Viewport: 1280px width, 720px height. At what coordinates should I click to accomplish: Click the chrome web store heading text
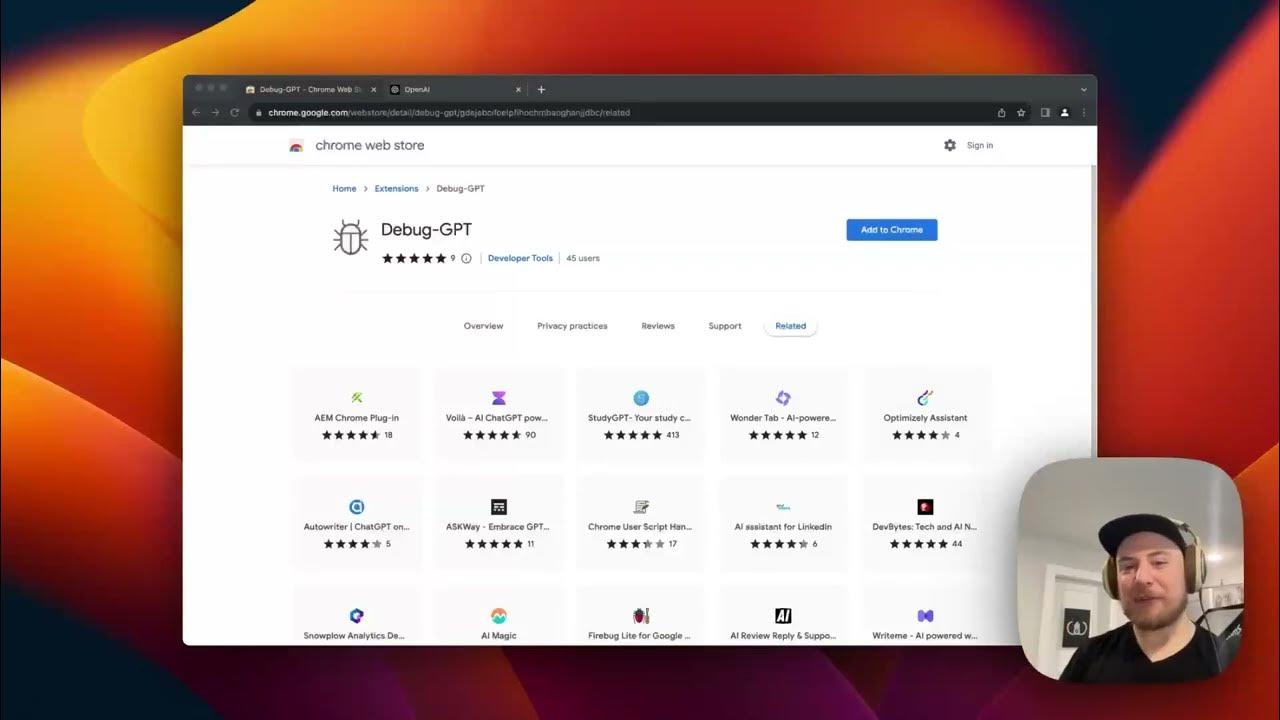click(x=370, y=145)
